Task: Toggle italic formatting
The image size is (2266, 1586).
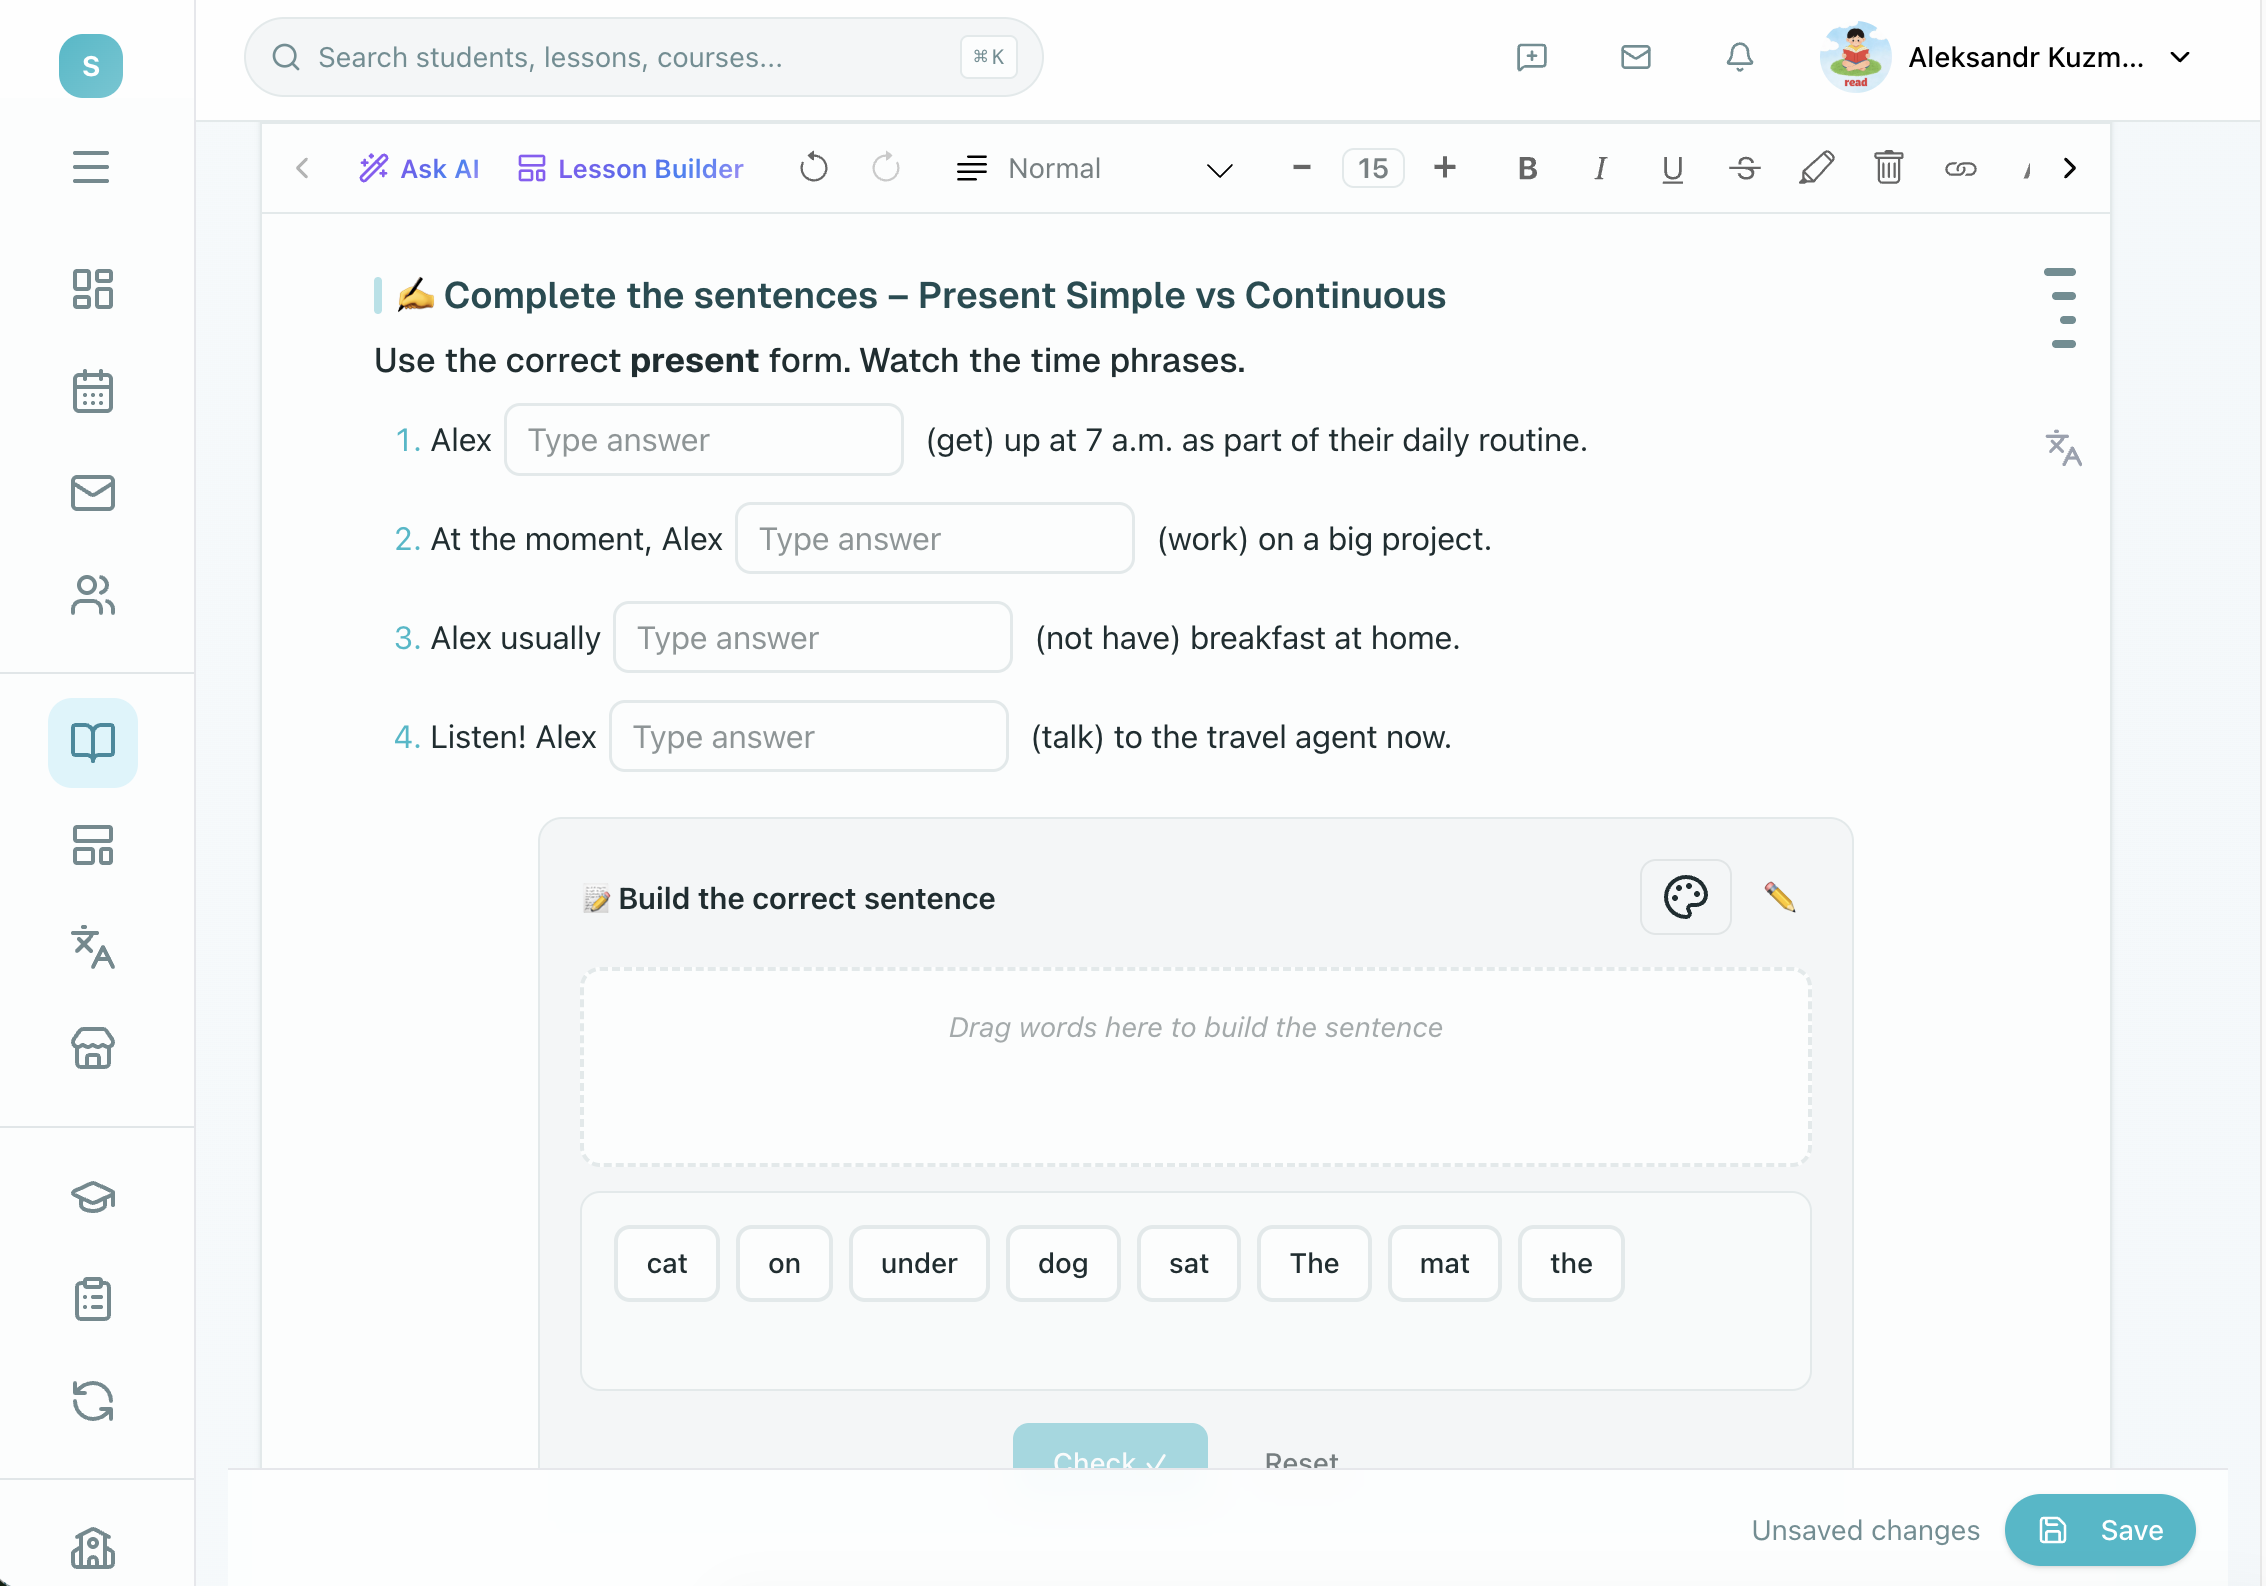Action: tap(1600, 168)
